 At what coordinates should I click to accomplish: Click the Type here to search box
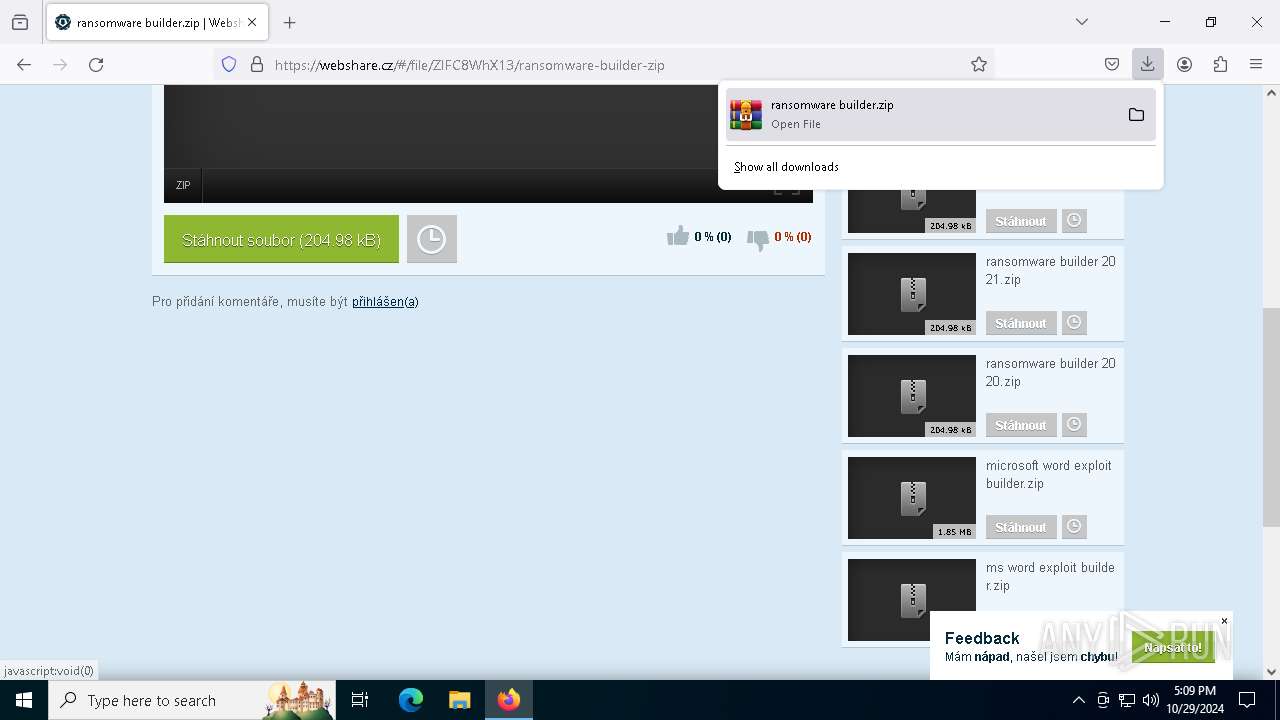190,700
